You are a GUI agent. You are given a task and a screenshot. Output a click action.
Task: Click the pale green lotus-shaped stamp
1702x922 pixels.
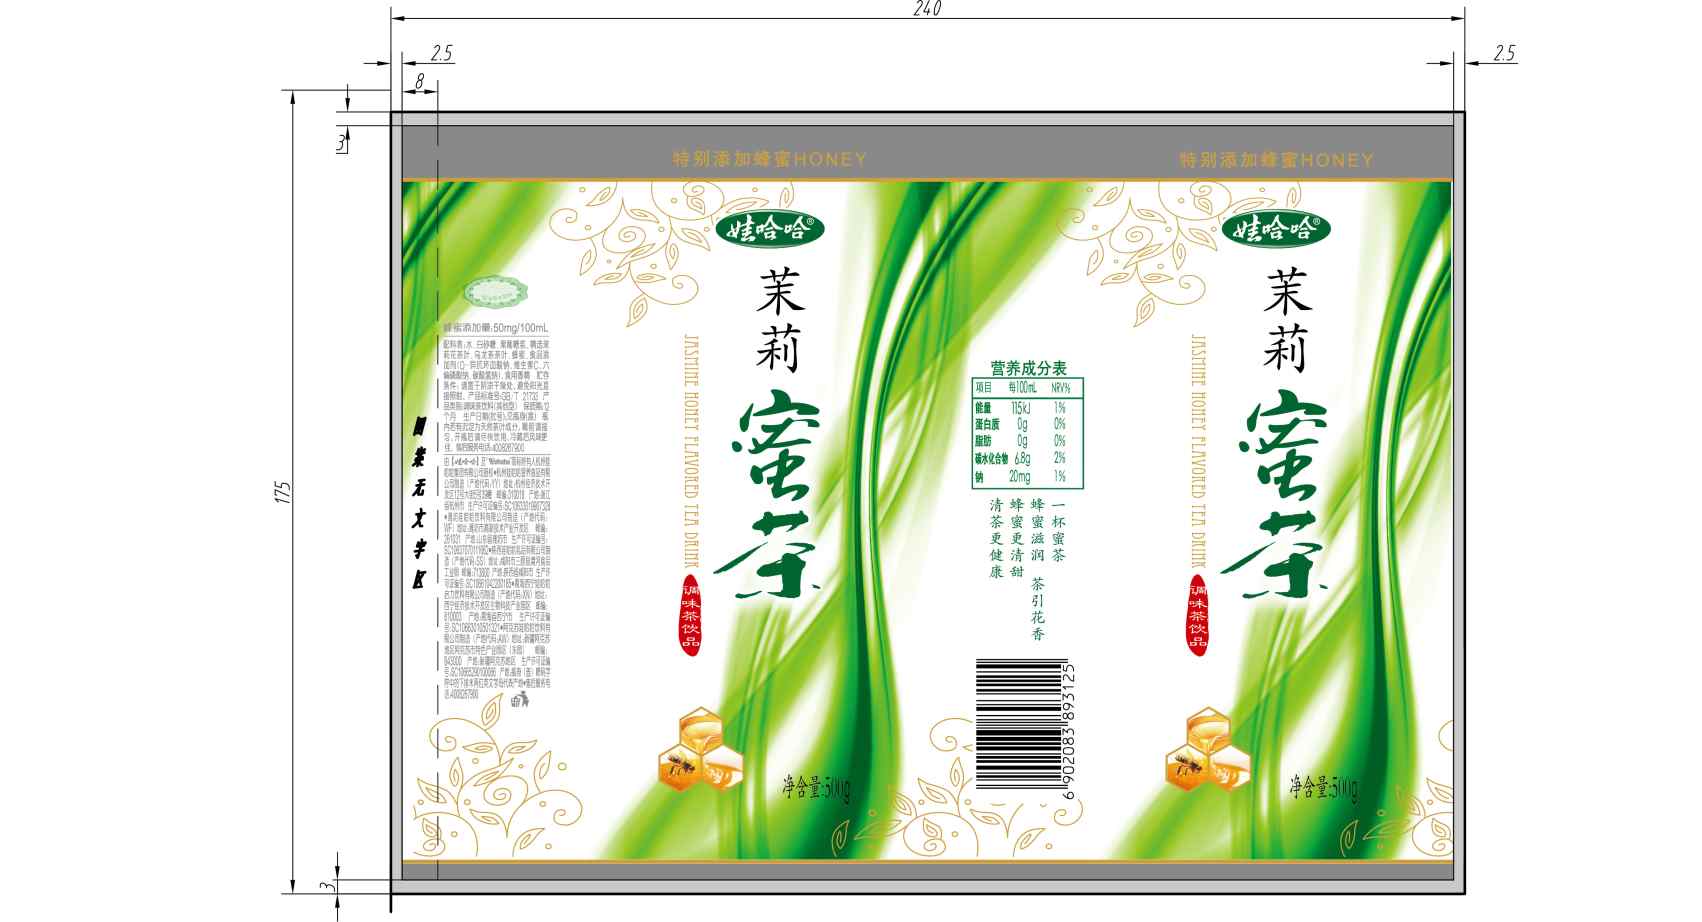[x=495, y=294]
